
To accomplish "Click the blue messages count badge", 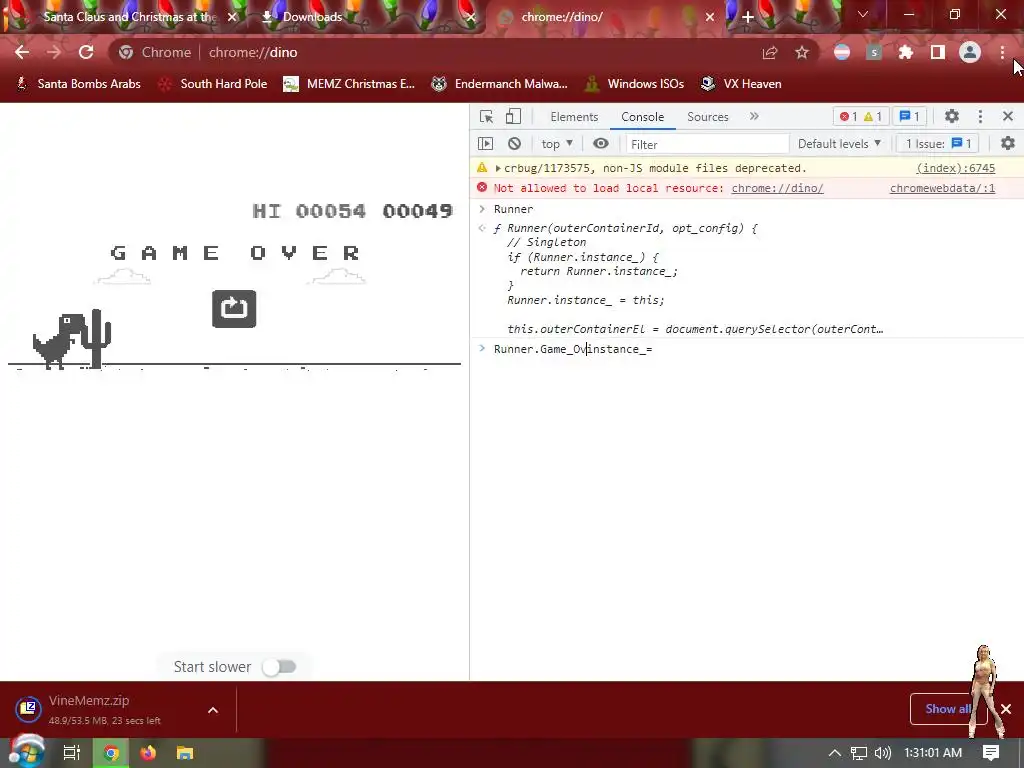I will pos(909,116).
